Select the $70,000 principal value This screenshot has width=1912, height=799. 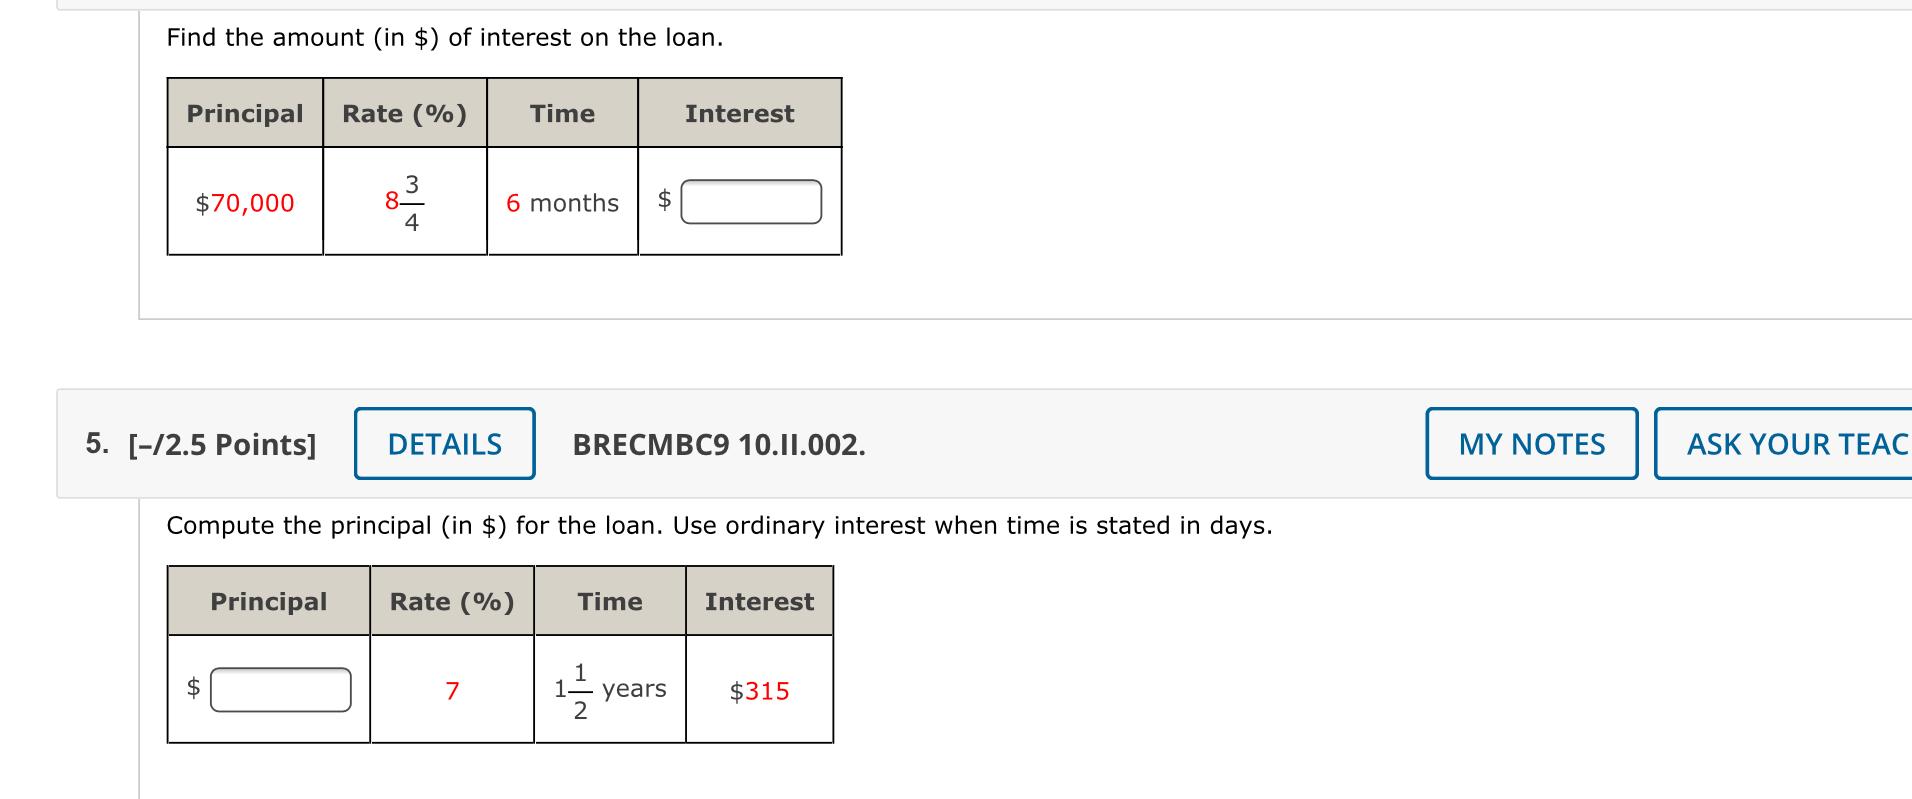click(243, 204)
